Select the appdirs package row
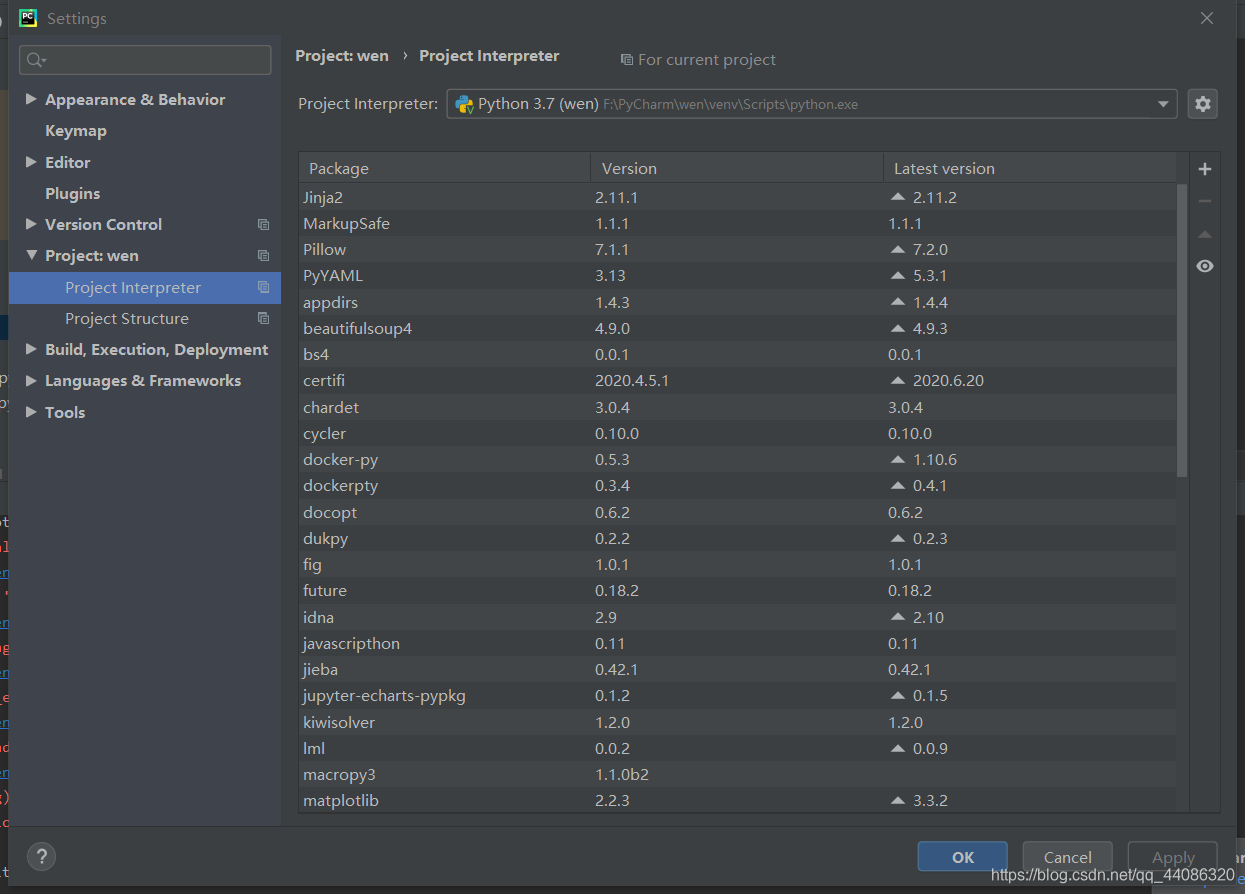Screen dimensions: 1245x894 coord(738,302)
